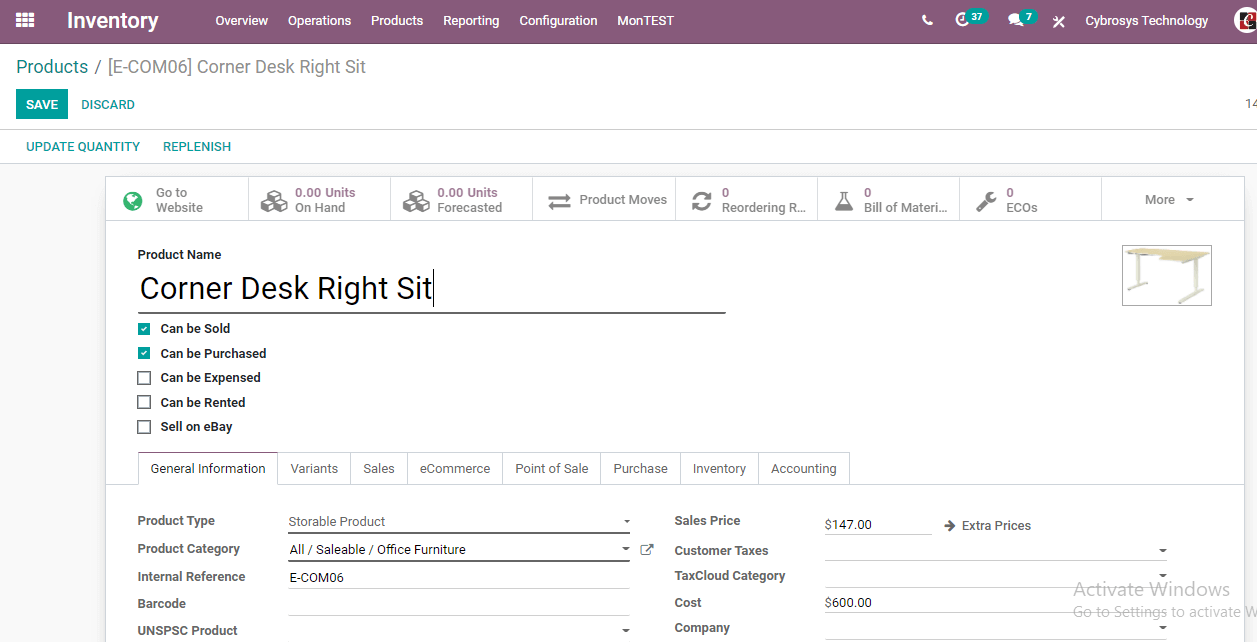Switch to the Inventory tab
This screenshot has width=1257, height=642.
coord(719,468)
